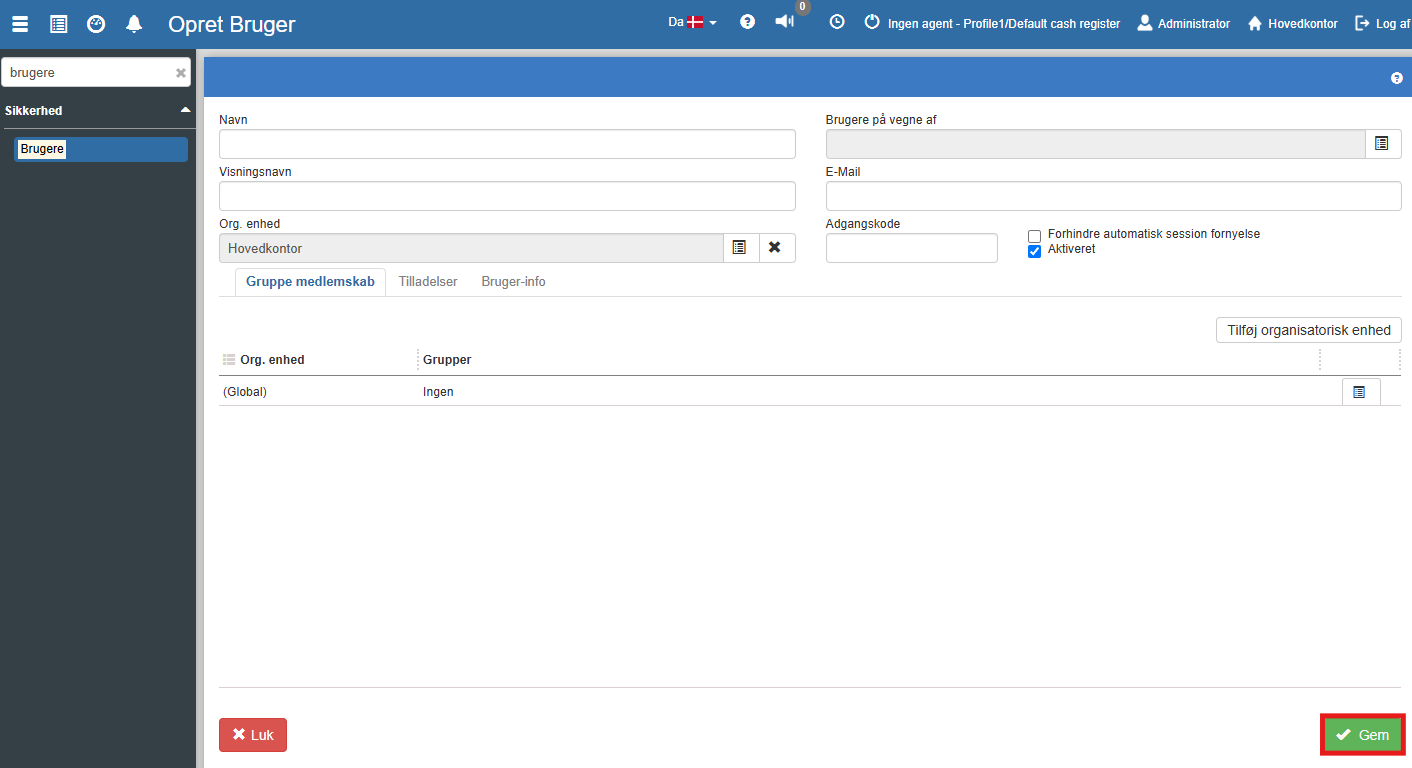Switch to the Bruger-info tab
The height and width of the screenshot is (768, 1412).
513,282
